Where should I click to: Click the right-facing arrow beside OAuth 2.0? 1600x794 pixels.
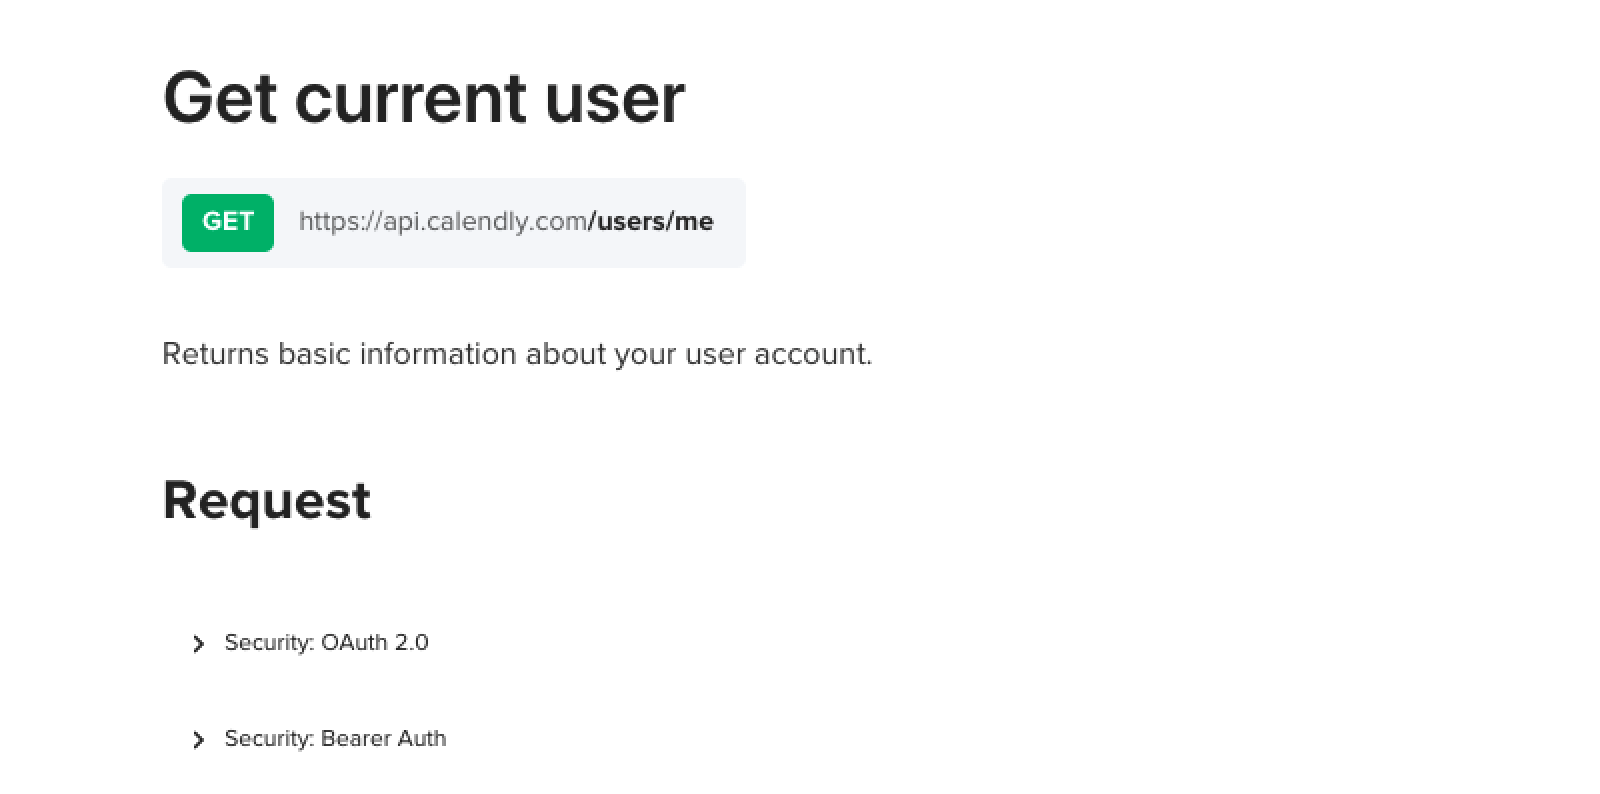coord(198,643)
